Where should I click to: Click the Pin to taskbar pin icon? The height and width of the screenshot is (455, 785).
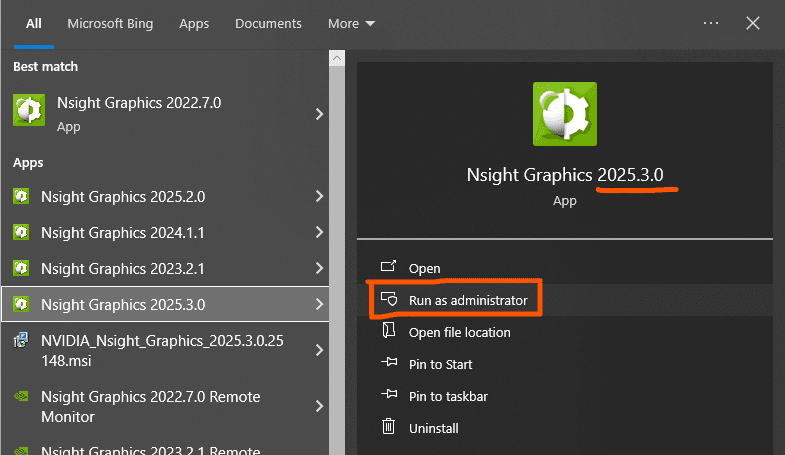coord(389,394)
